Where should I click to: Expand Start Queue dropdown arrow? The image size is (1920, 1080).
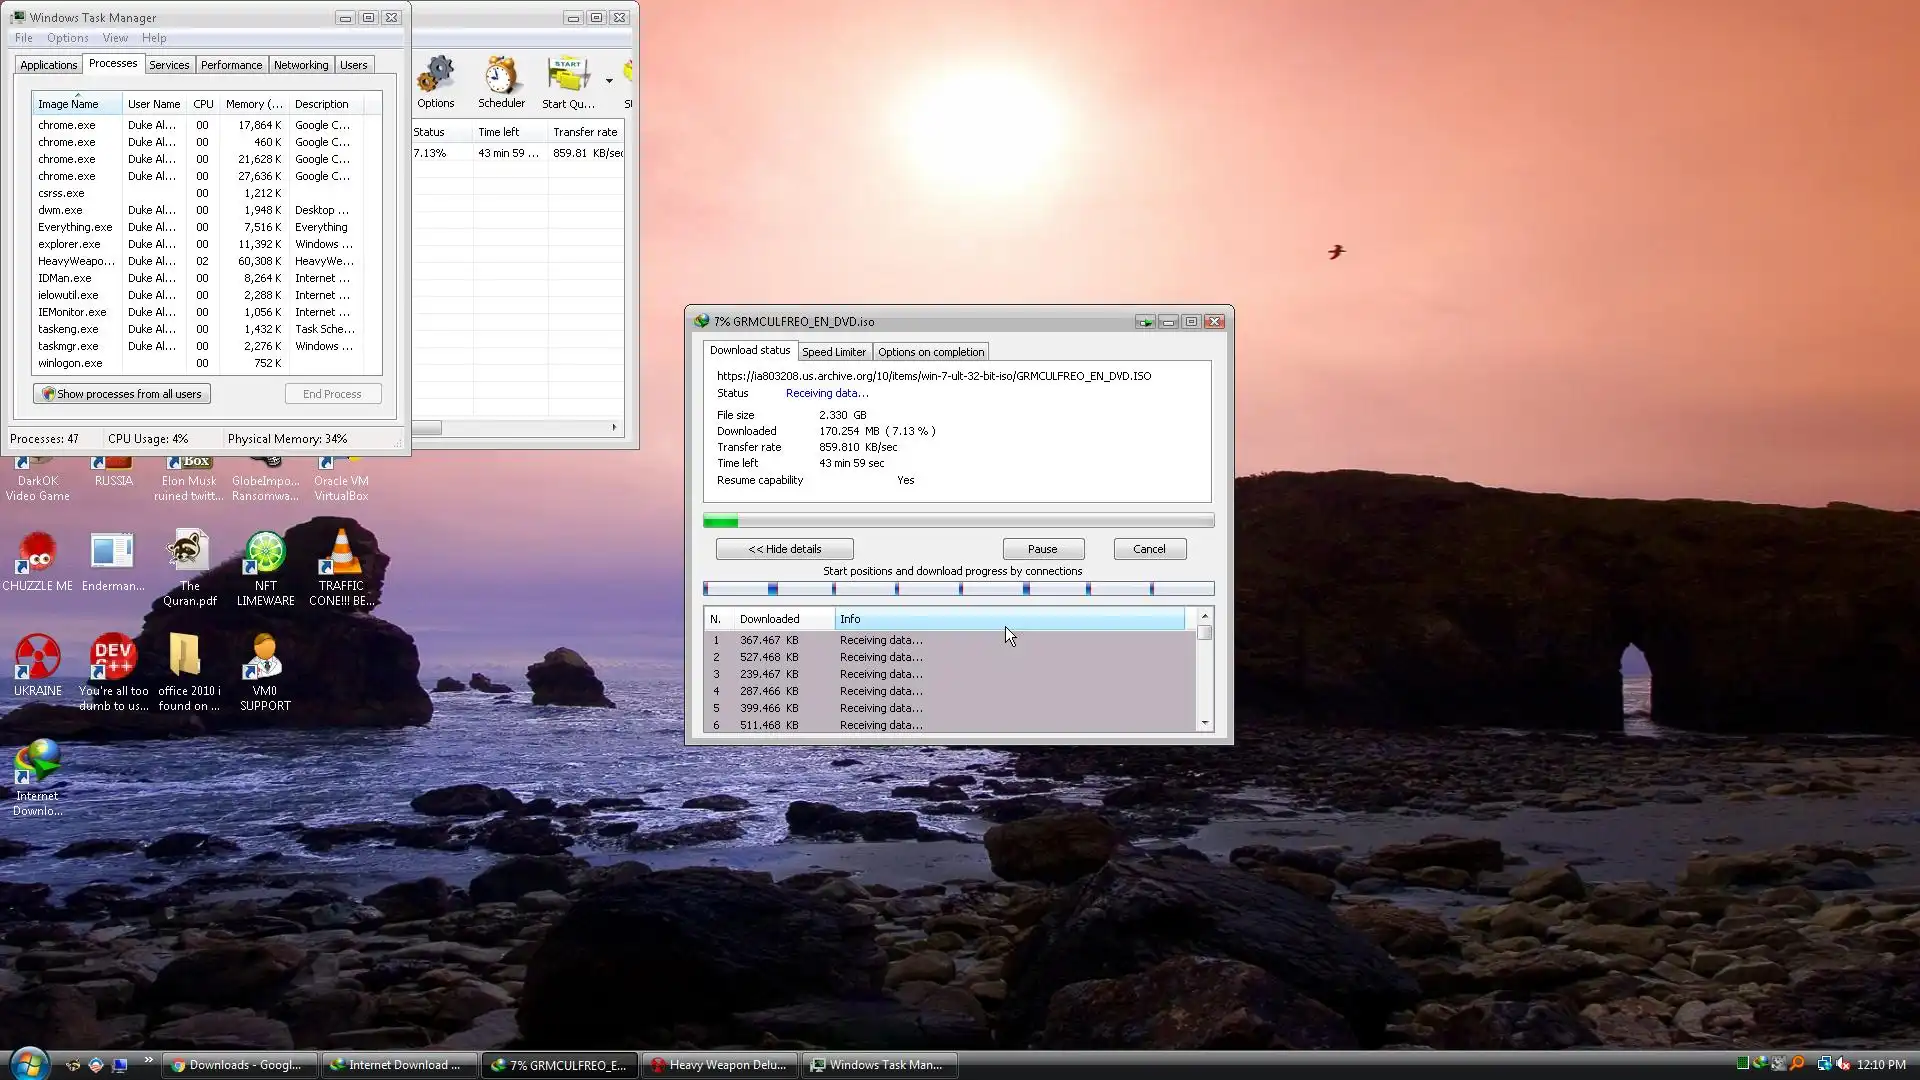609,81
